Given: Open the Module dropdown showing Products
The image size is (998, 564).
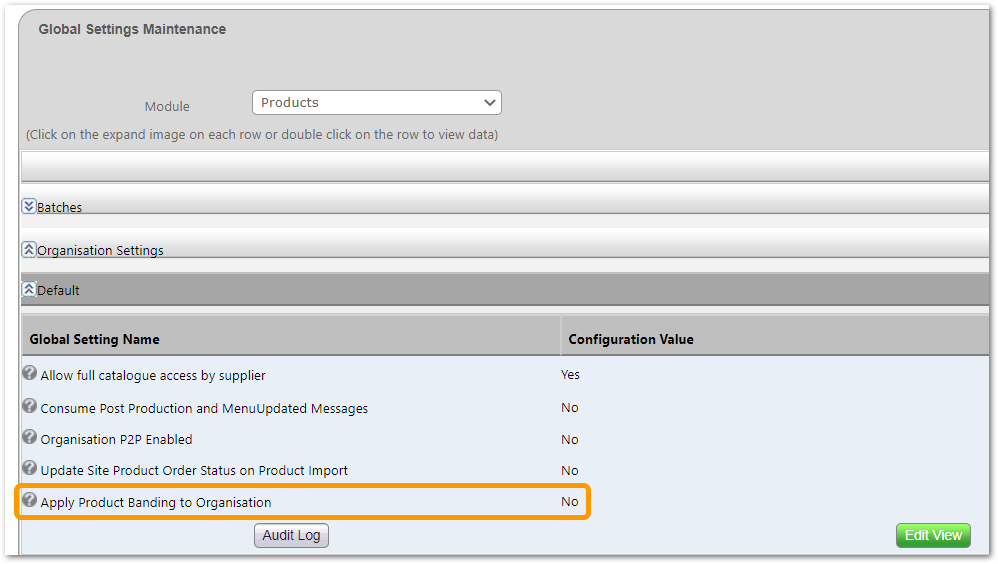Looking at the screenshot, I should [377, 102].
